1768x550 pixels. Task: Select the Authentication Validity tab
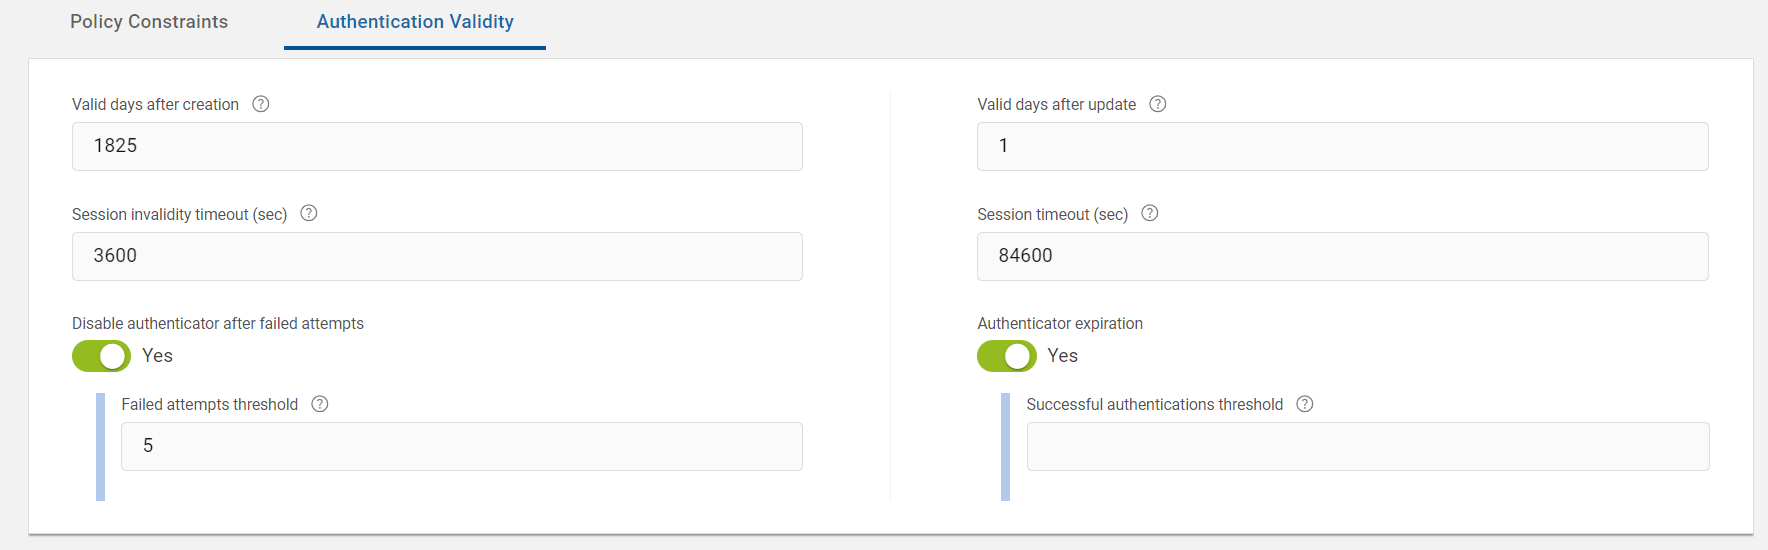(x=415, y=22)
